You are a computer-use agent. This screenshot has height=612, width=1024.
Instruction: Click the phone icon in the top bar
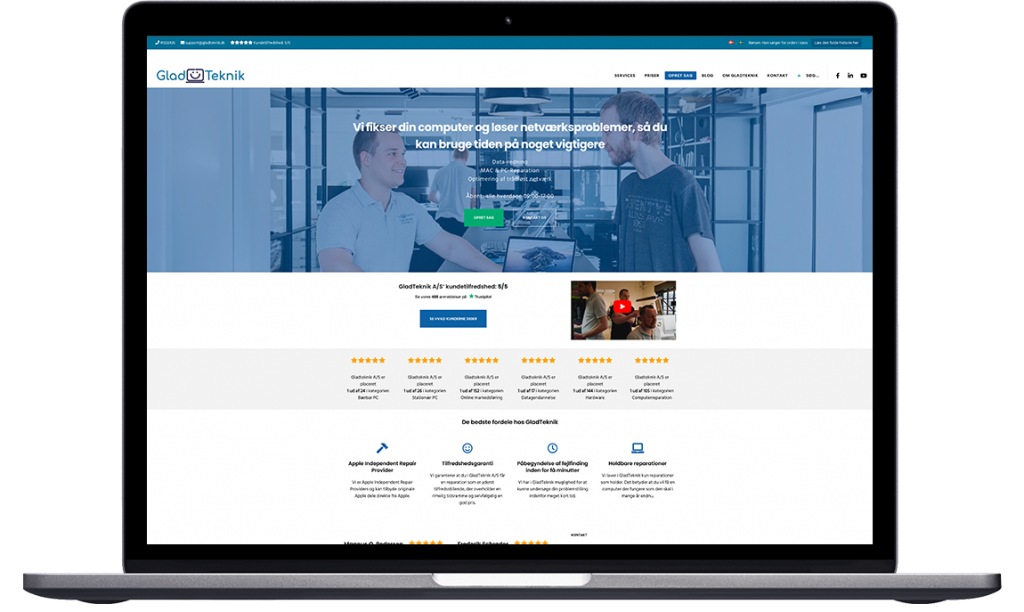coord(157,42)
